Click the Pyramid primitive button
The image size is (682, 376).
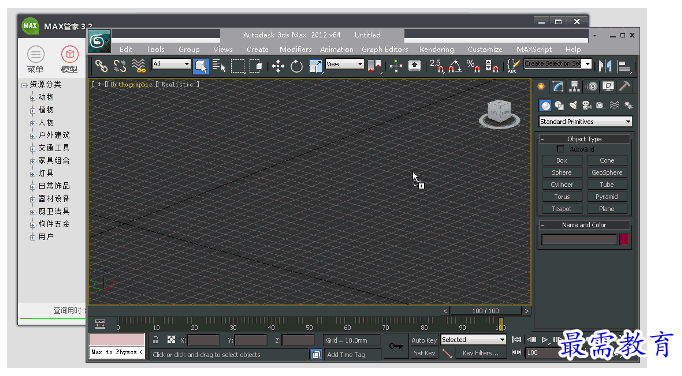point(607,197)
